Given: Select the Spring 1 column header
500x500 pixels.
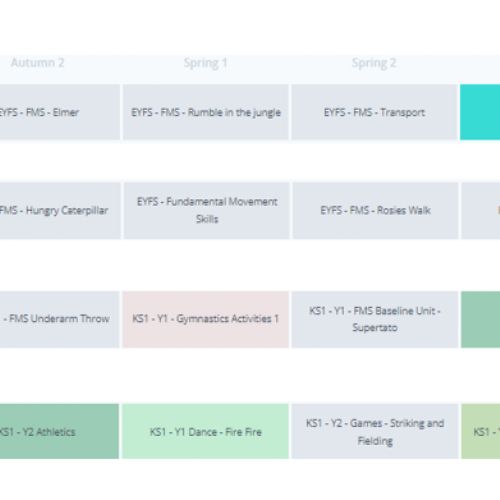Looking at the screenshot, I should pos(205,63).
